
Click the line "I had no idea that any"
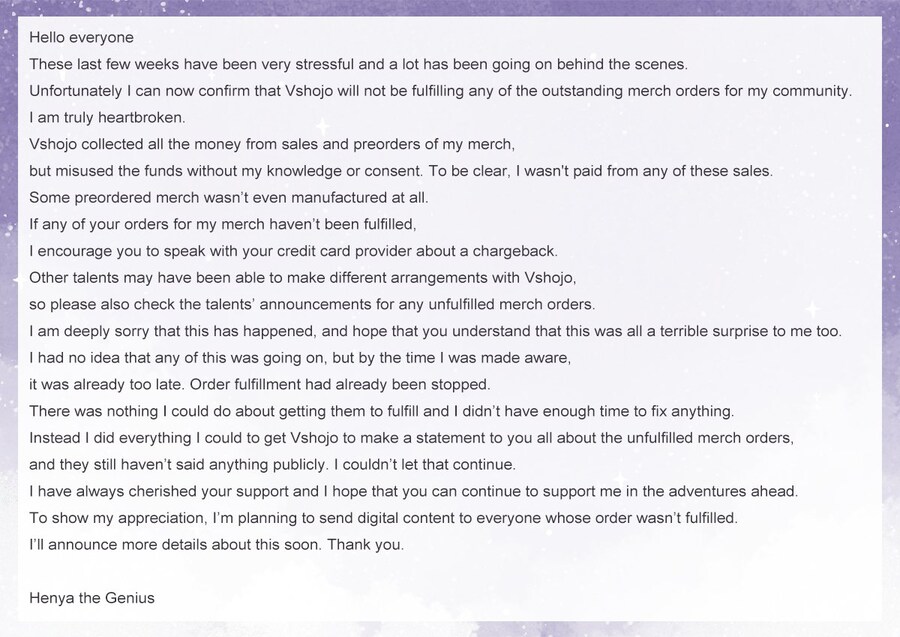[x=300, y=357]
